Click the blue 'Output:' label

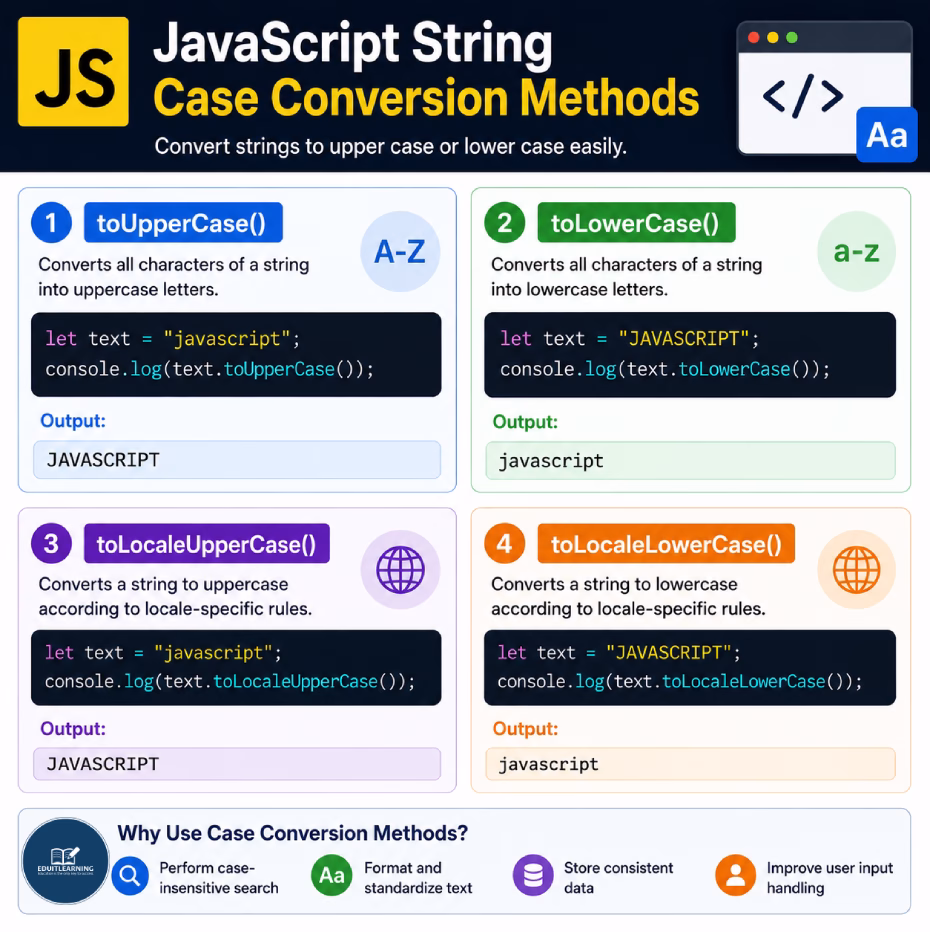[x=72, y=421]
